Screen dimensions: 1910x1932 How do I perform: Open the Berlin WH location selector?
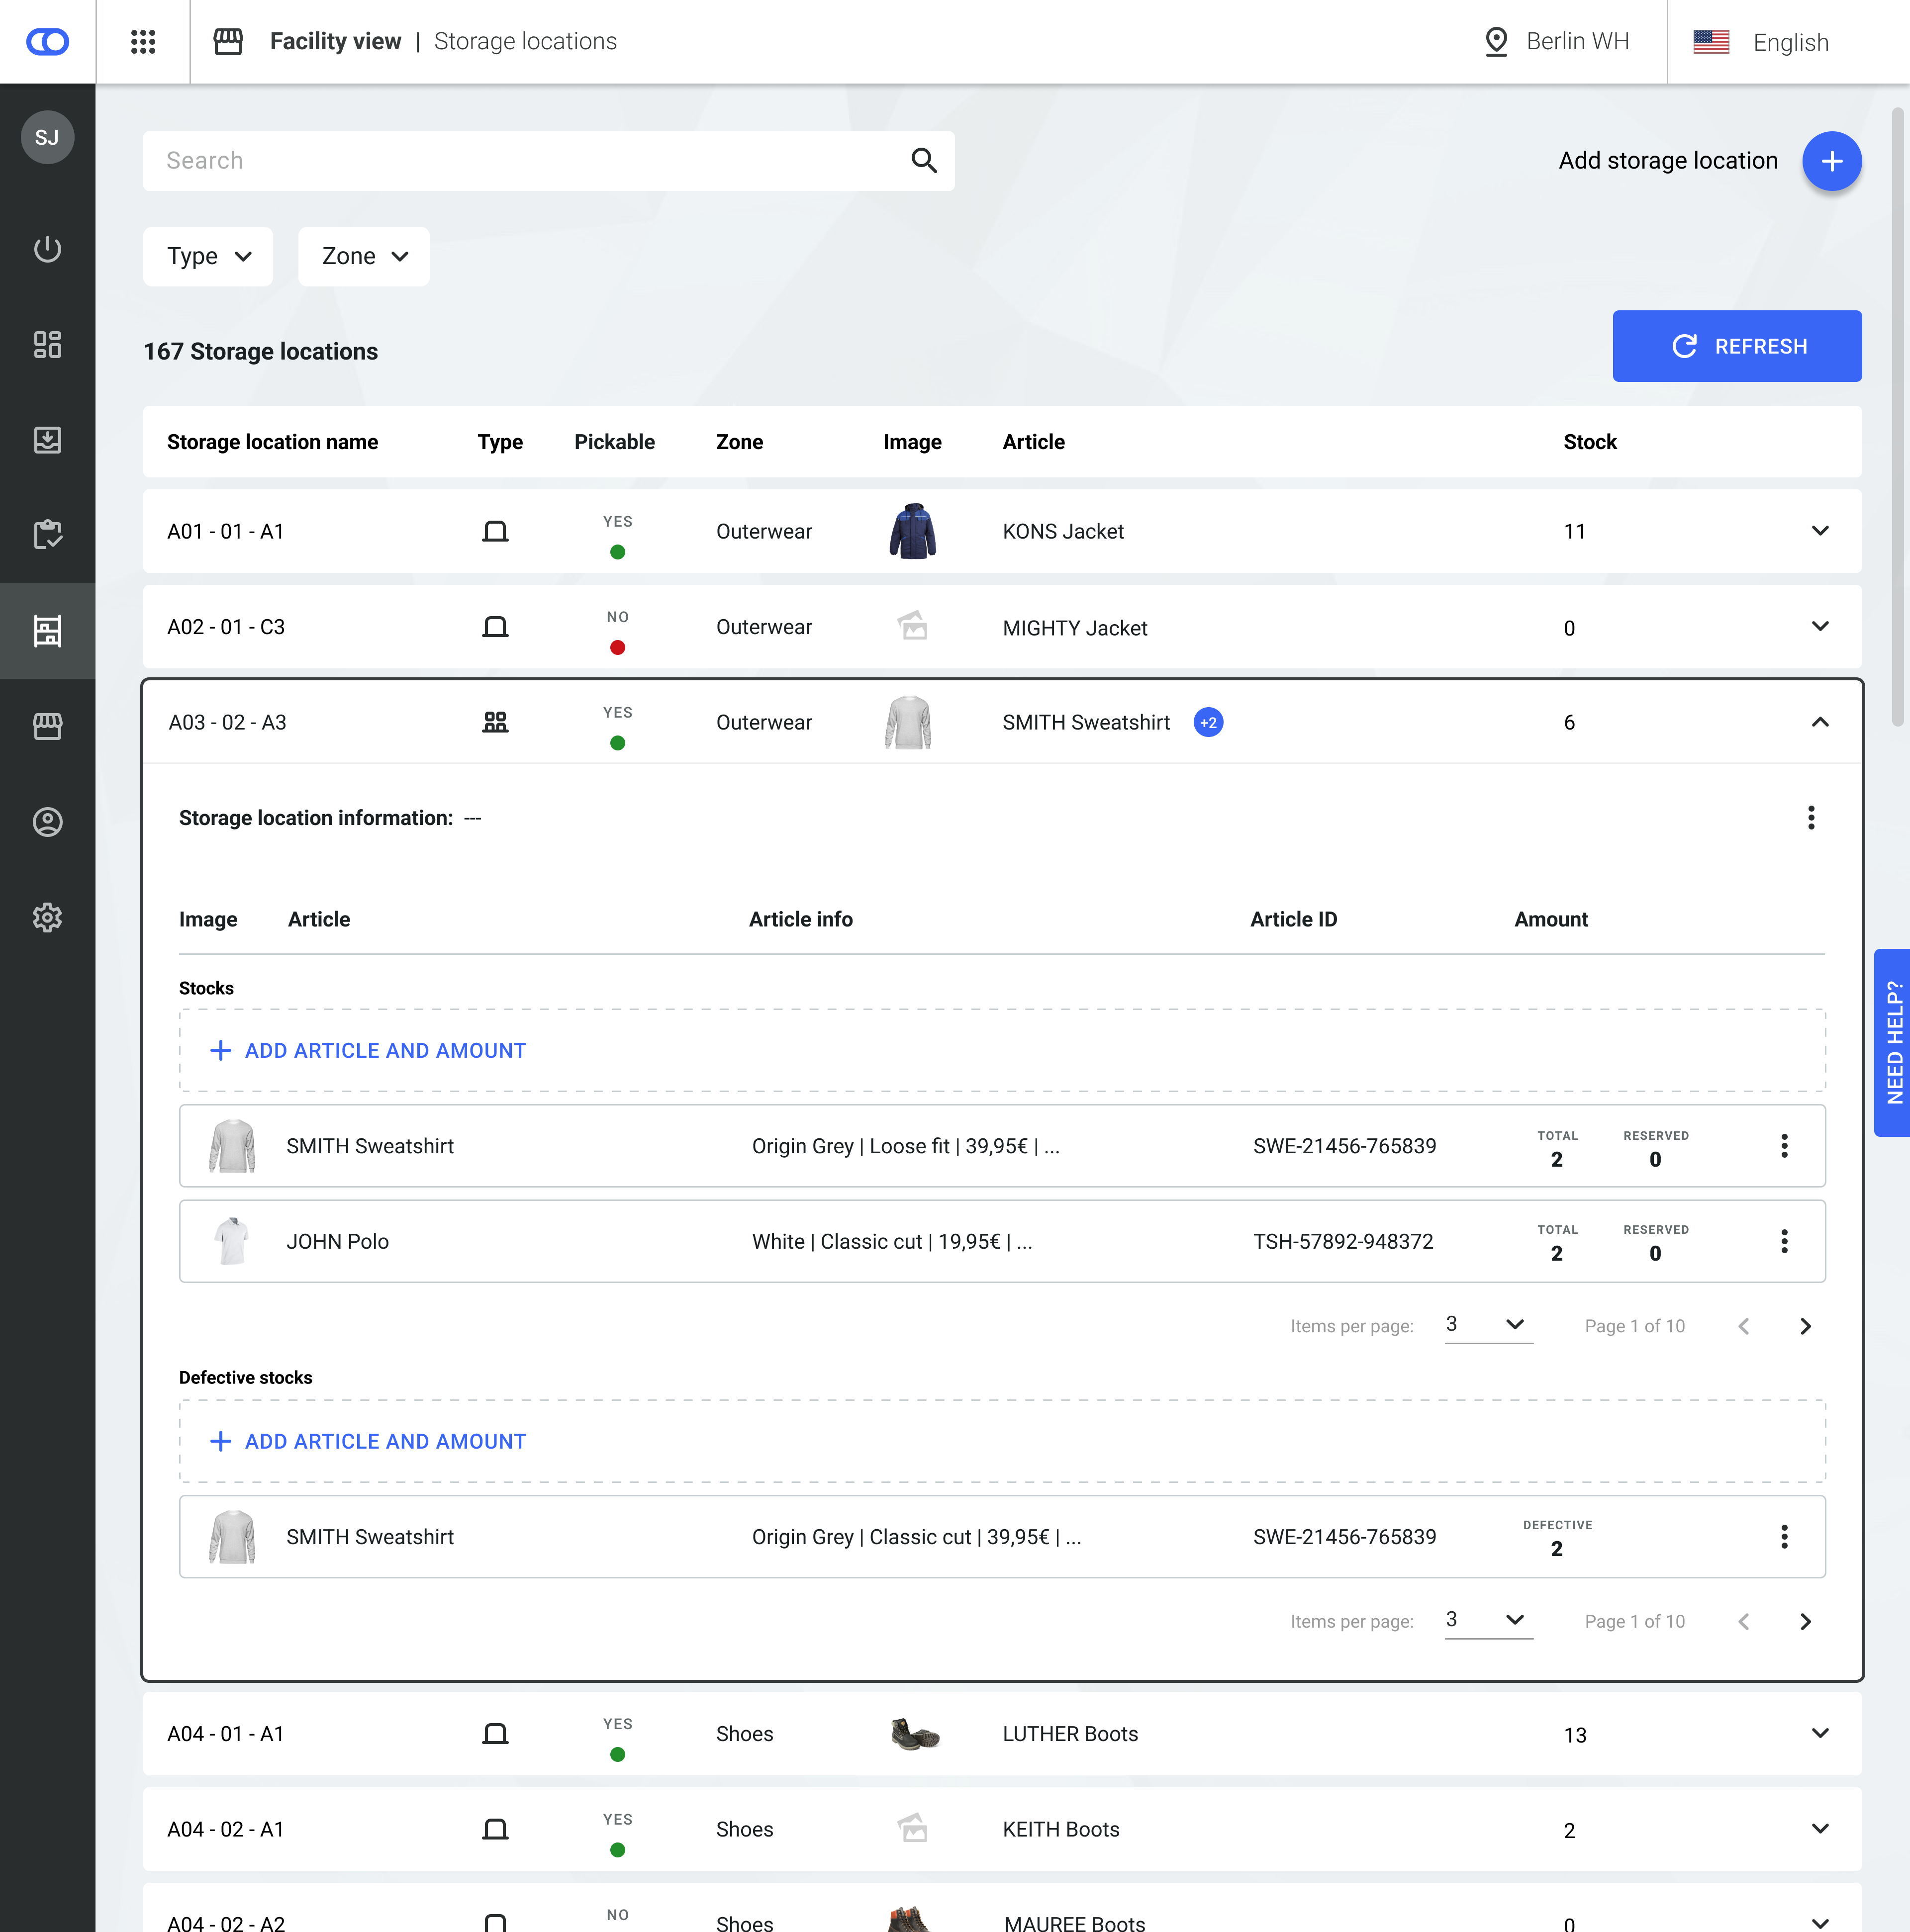[1557, 42]
